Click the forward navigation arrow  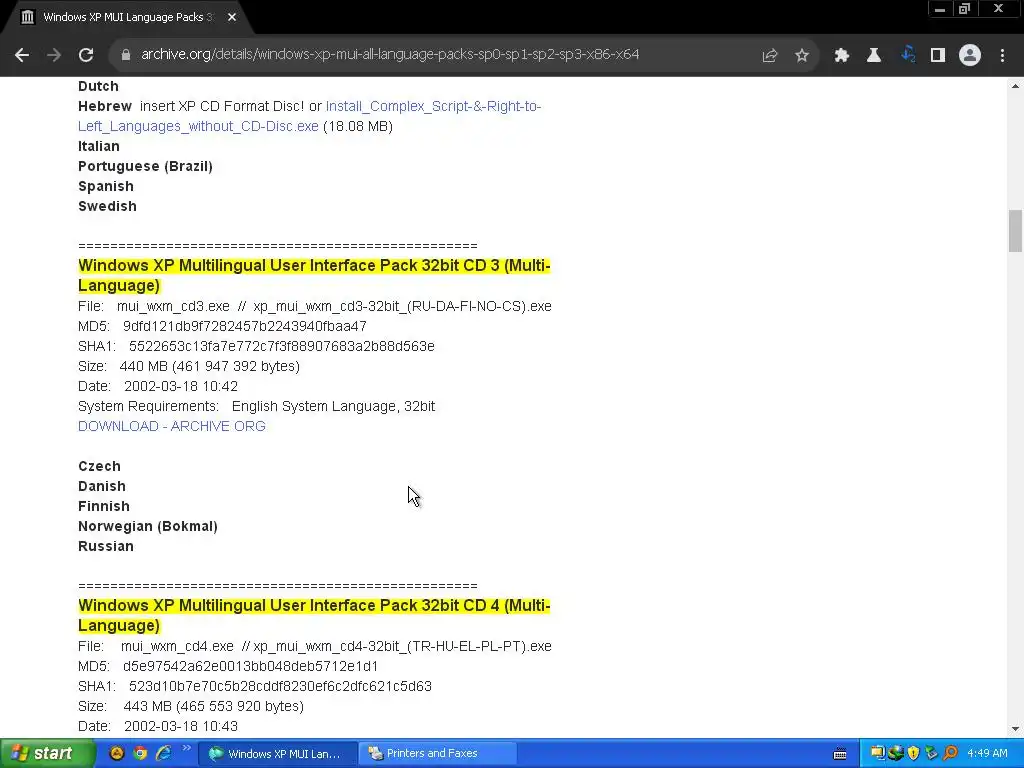point(54,55)
